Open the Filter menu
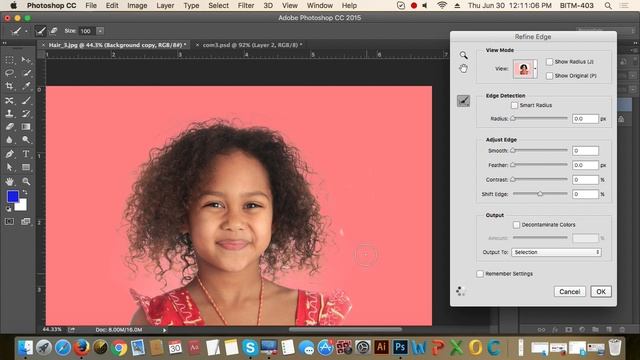Viewport: 640px width, 360px height. (x=246, y=5)
